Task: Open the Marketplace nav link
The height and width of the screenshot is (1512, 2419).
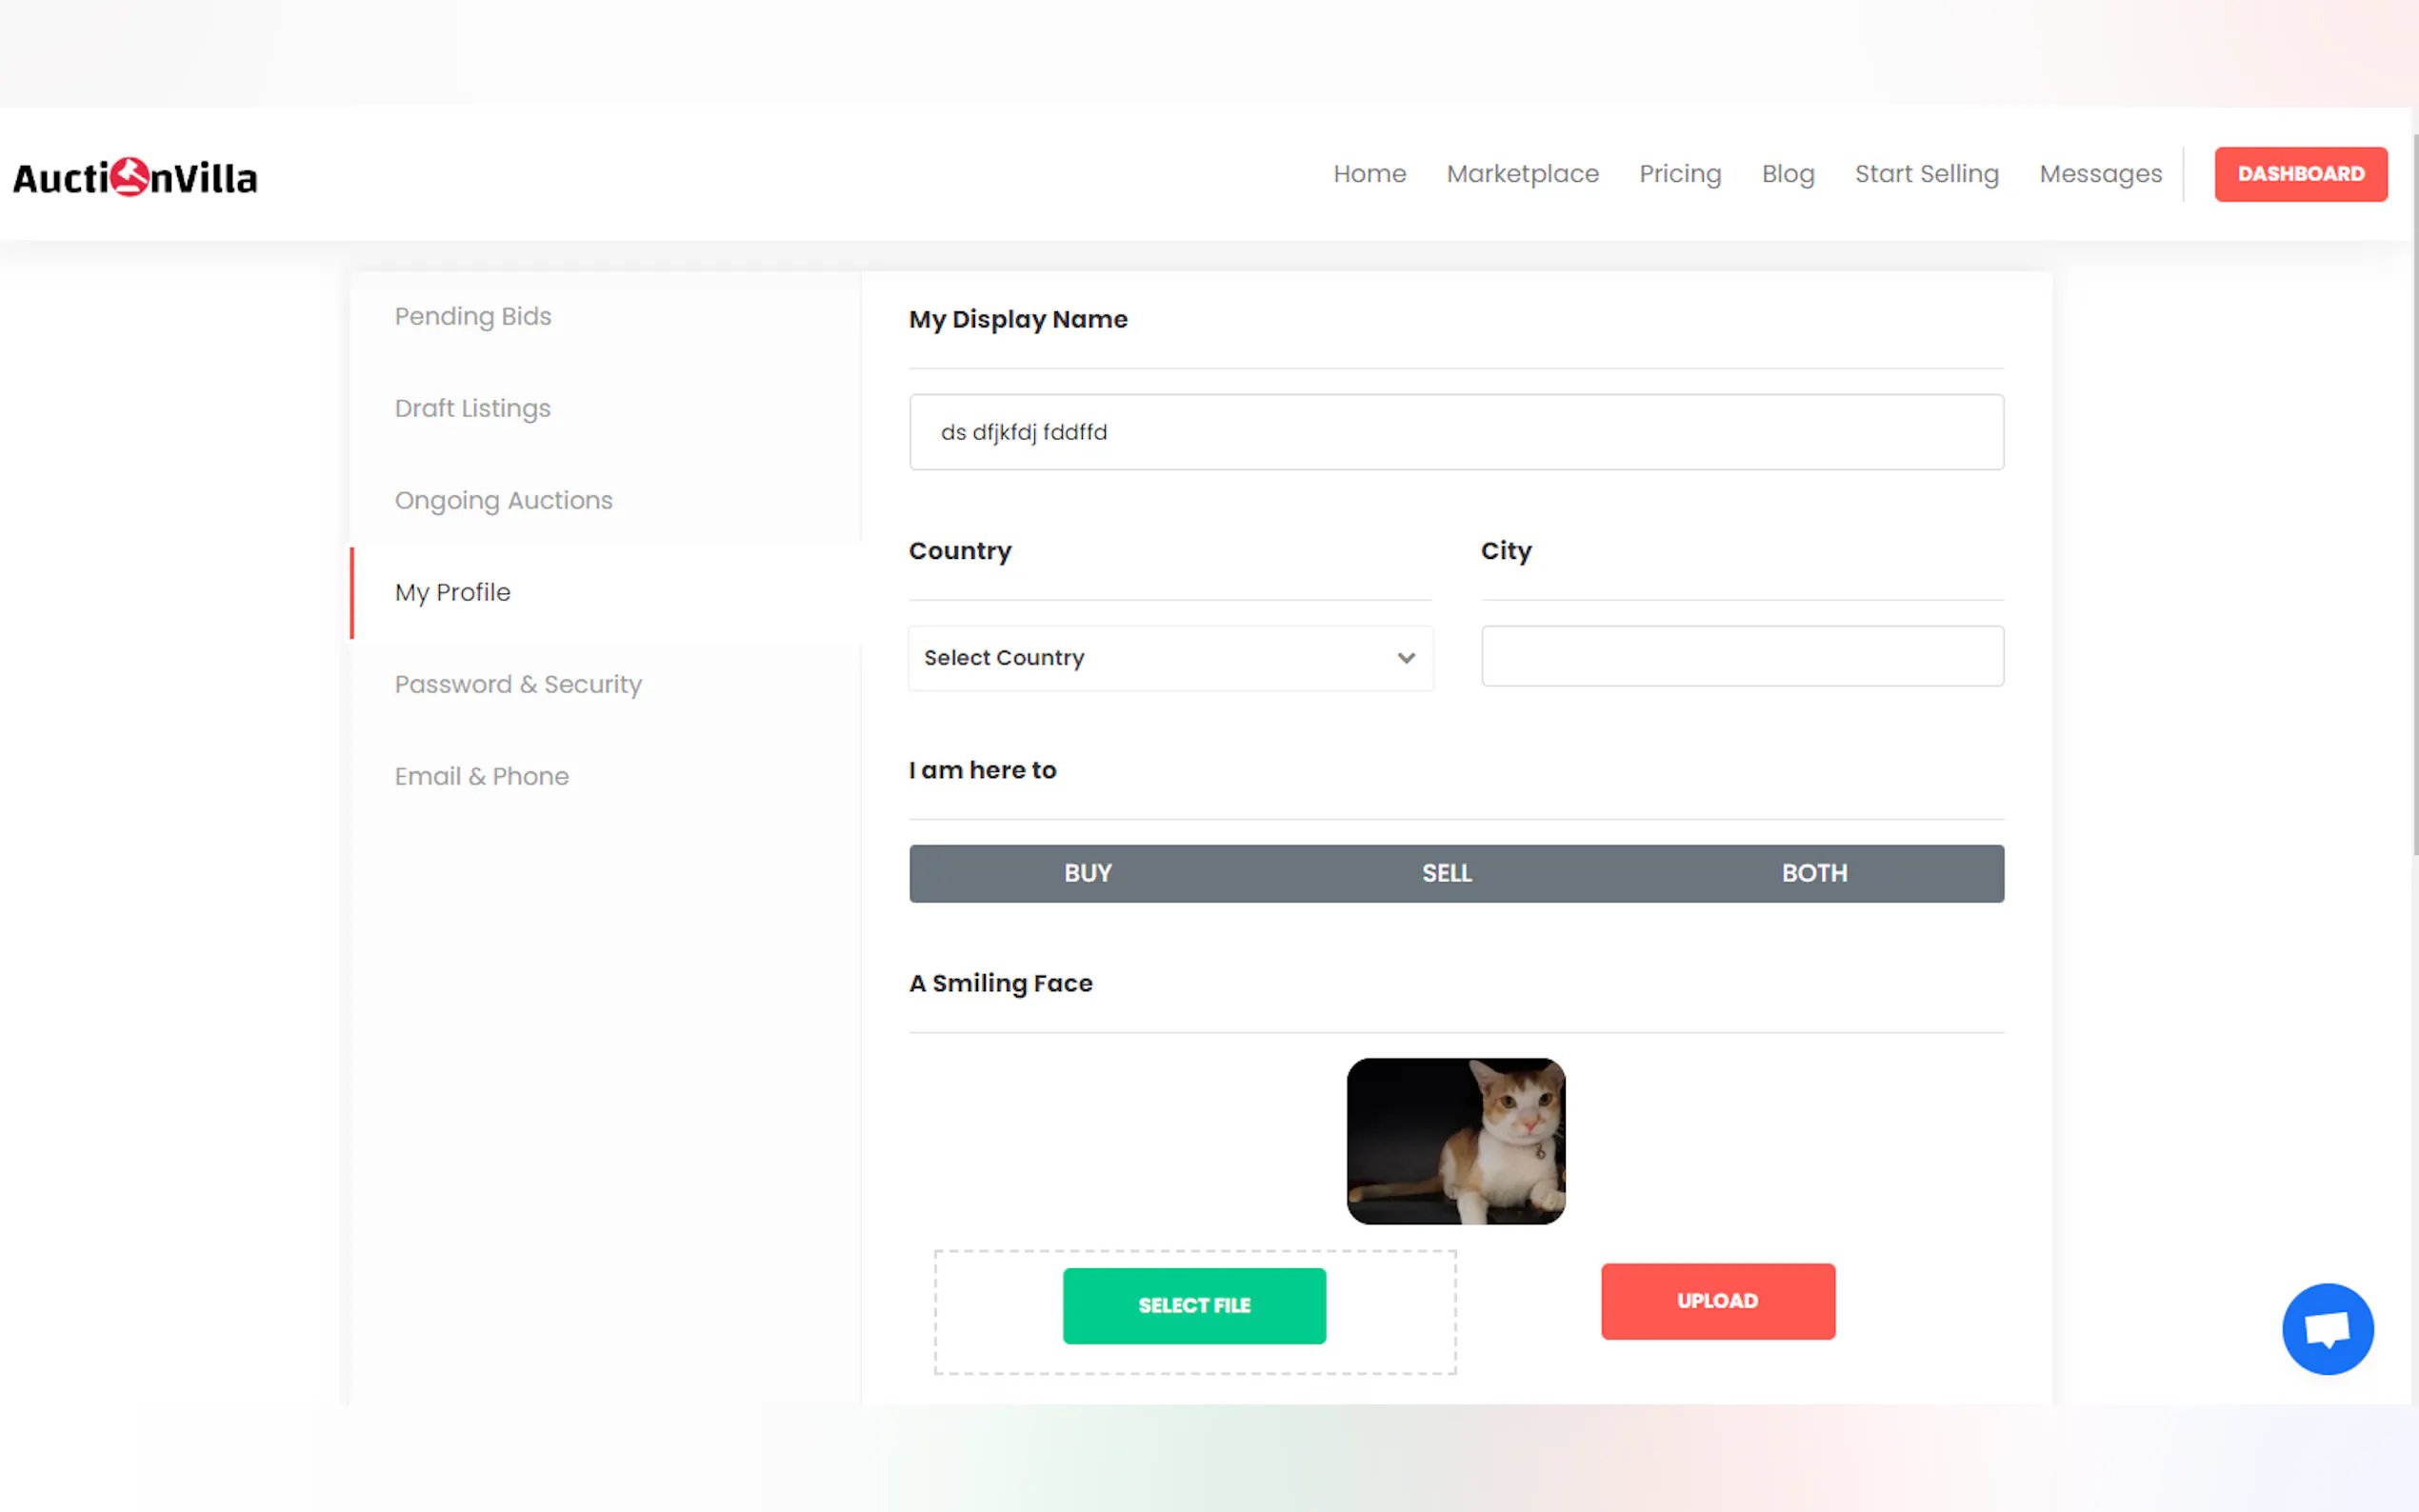Action: tap(1522, 174)
